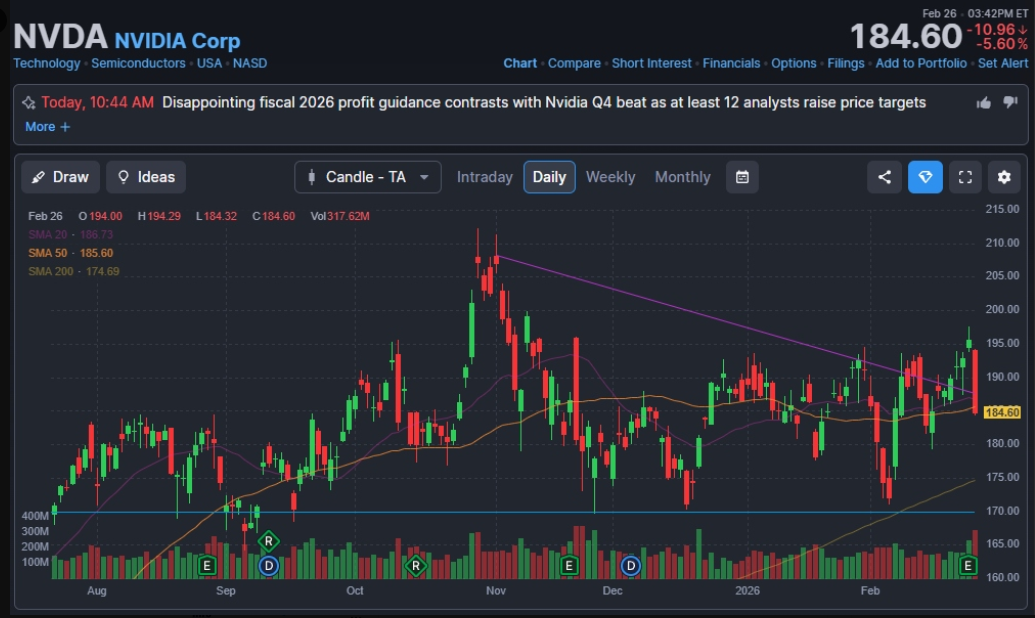Image resolution: width=1035 pixels, height=618 pixels.
Task: Dislike the news headline with thumbs down
Action: tap(1010, 102)
